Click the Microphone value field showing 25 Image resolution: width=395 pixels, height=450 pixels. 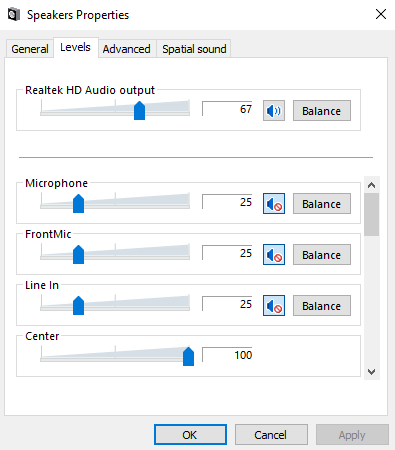pyautogui.click(x=227, y=202)
